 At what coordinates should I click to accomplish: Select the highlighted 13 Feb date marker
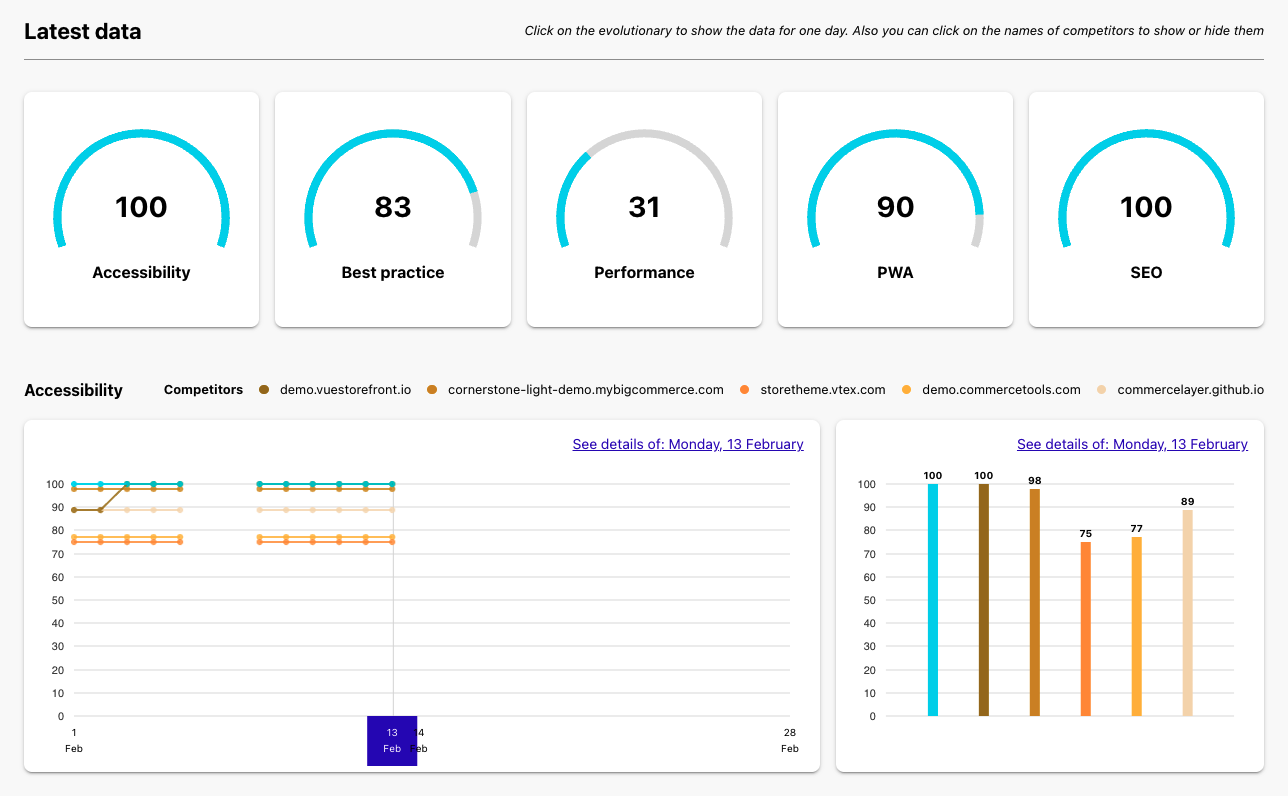392,741
